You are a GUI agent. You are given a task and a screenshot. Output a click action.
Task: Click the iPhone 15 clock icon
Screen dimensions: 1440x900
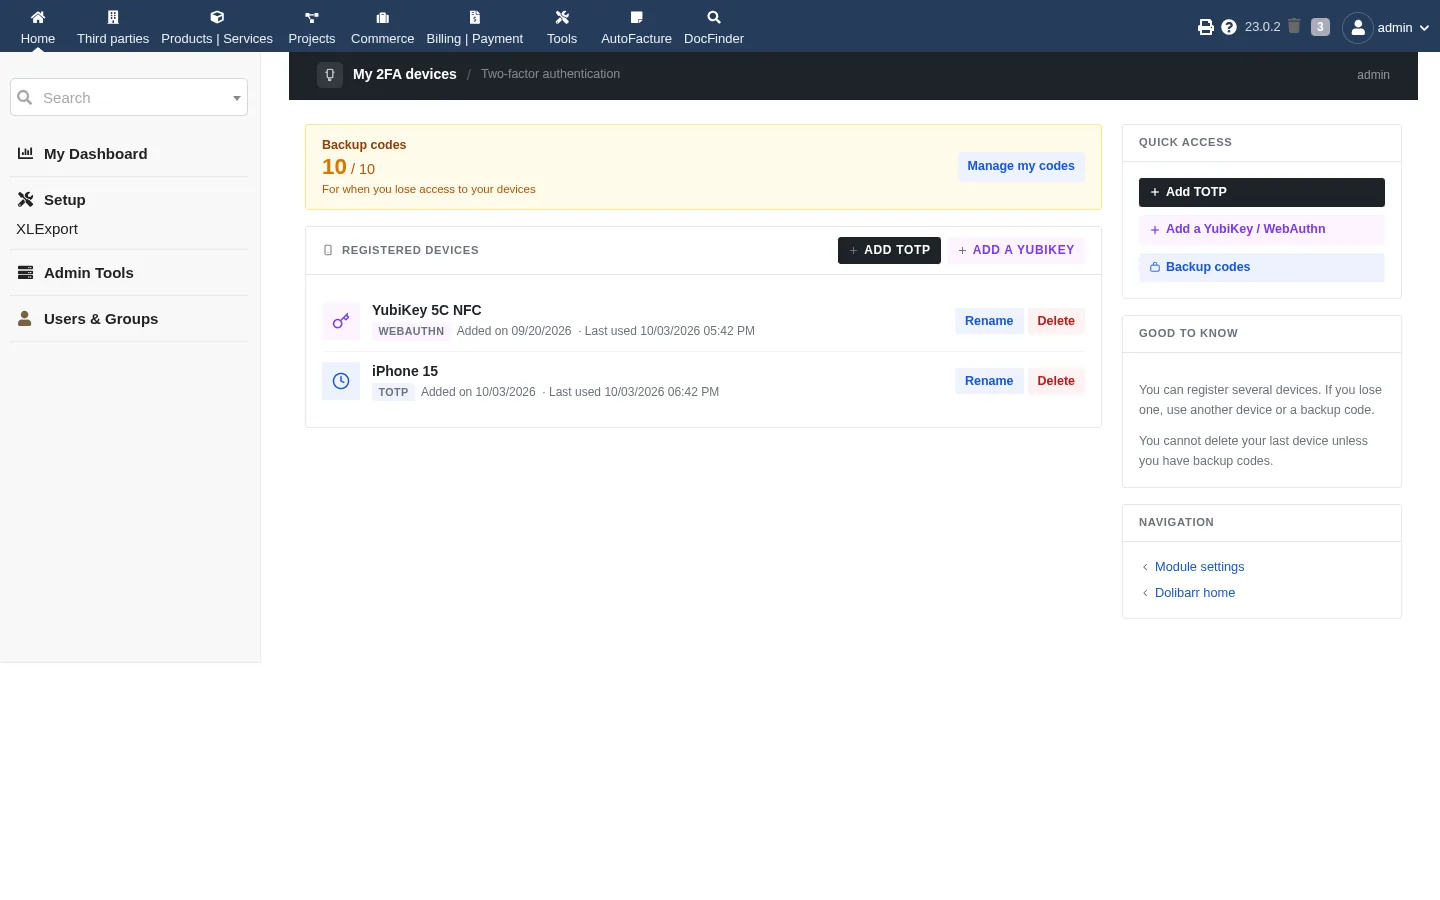tap(341, 381)
